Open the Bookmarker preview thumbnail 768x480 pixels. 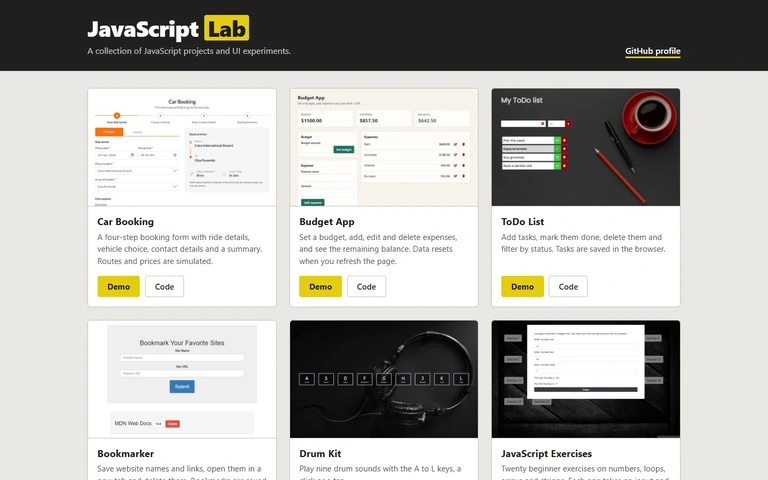(x=182, y=379)
